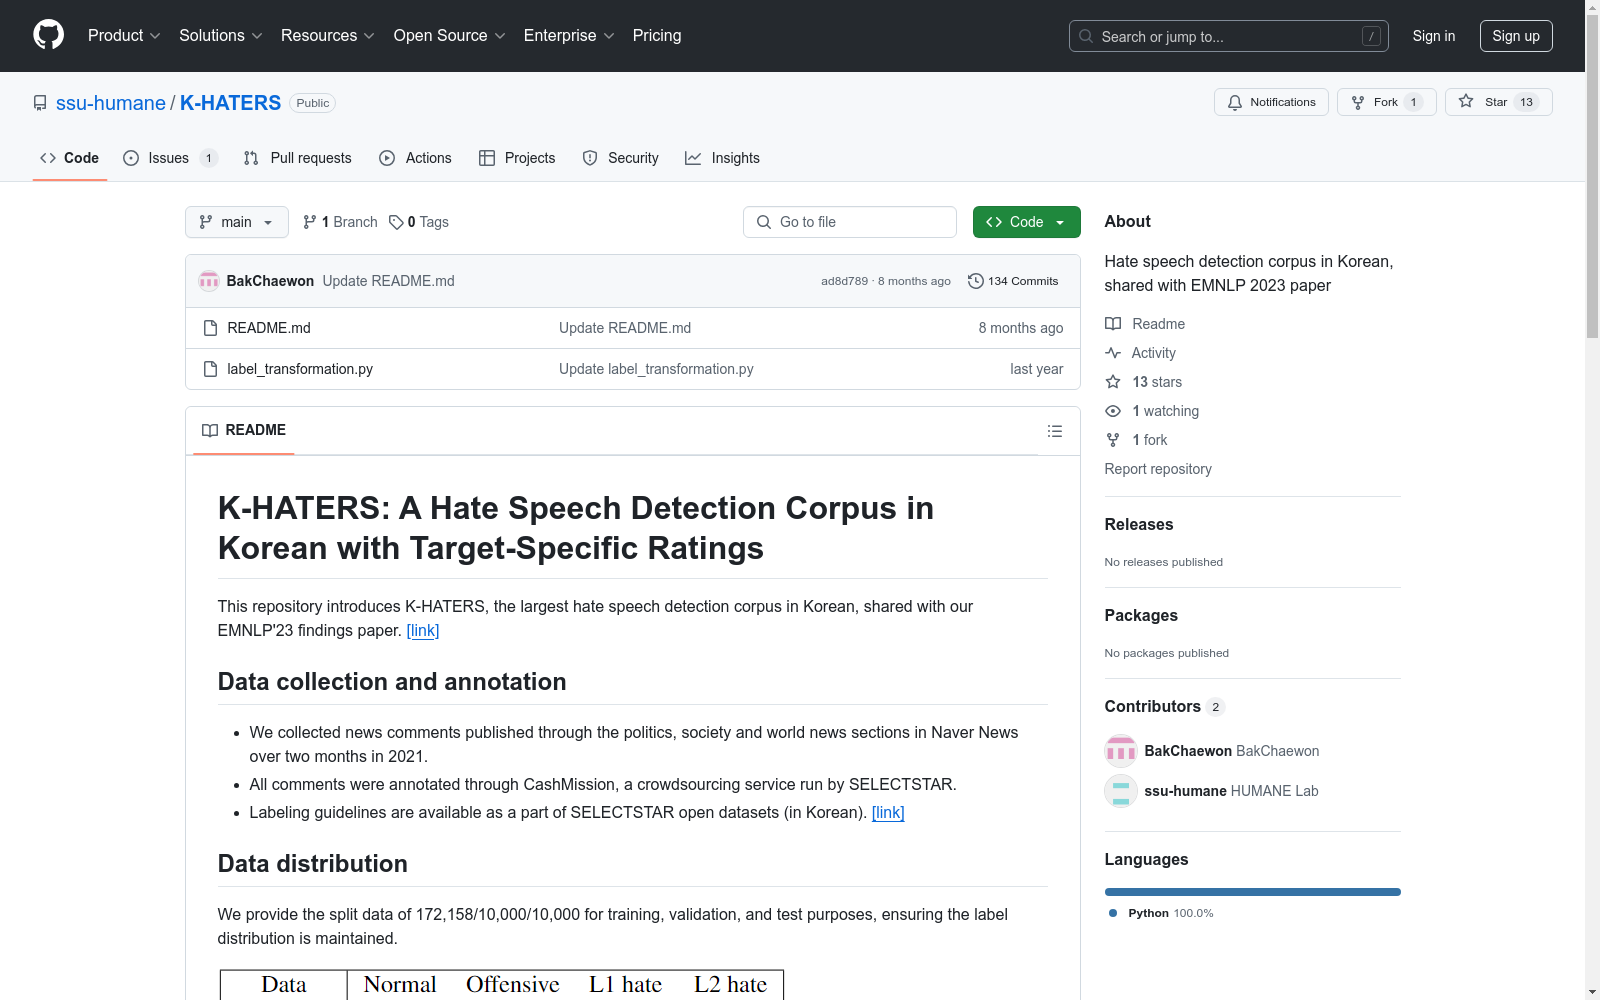Open the K-HATERS repository name link

click(230, 103)
